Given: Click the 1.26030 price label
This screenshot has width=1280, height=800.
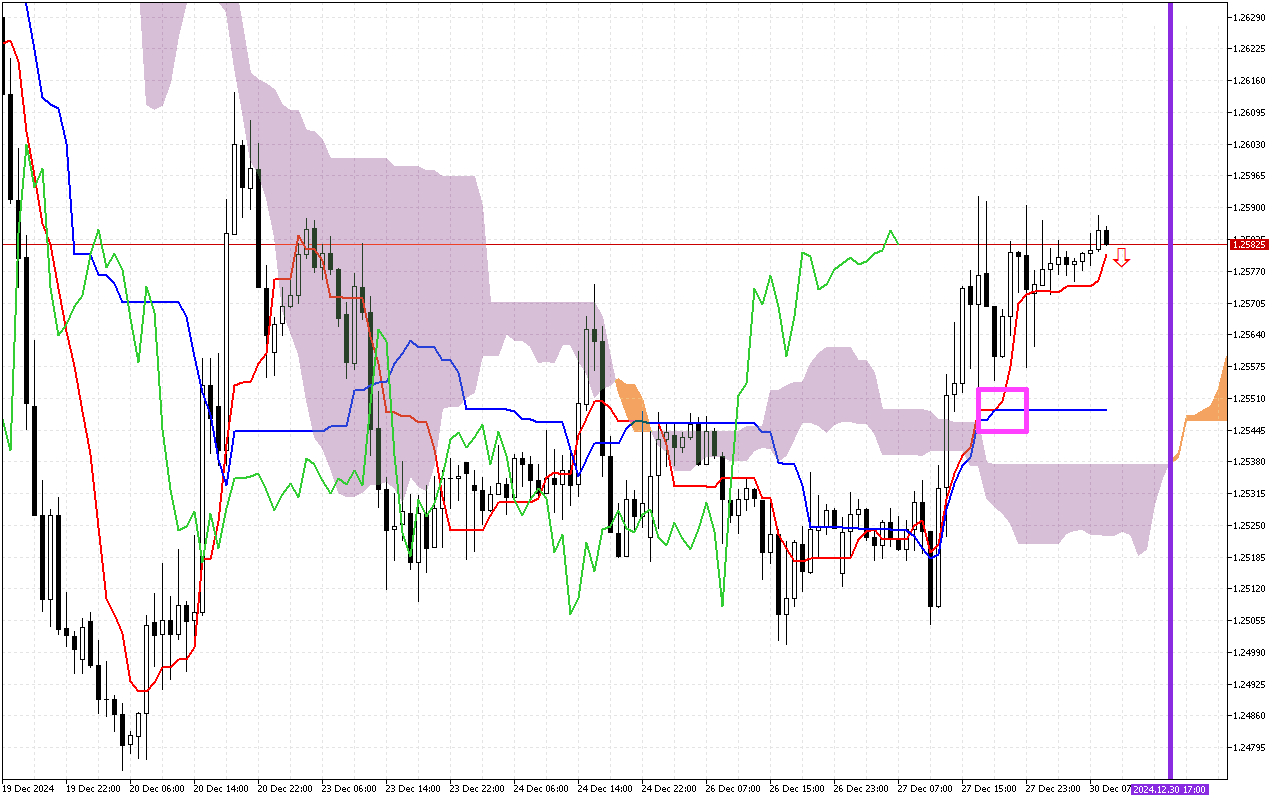Looking at the screenshot, I should (1249, 145).
